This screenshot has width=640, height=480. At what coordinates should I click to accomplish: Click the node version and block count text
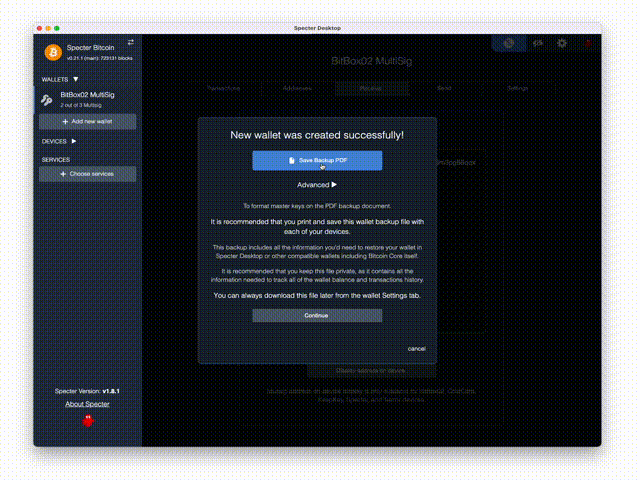click(100, 58)
